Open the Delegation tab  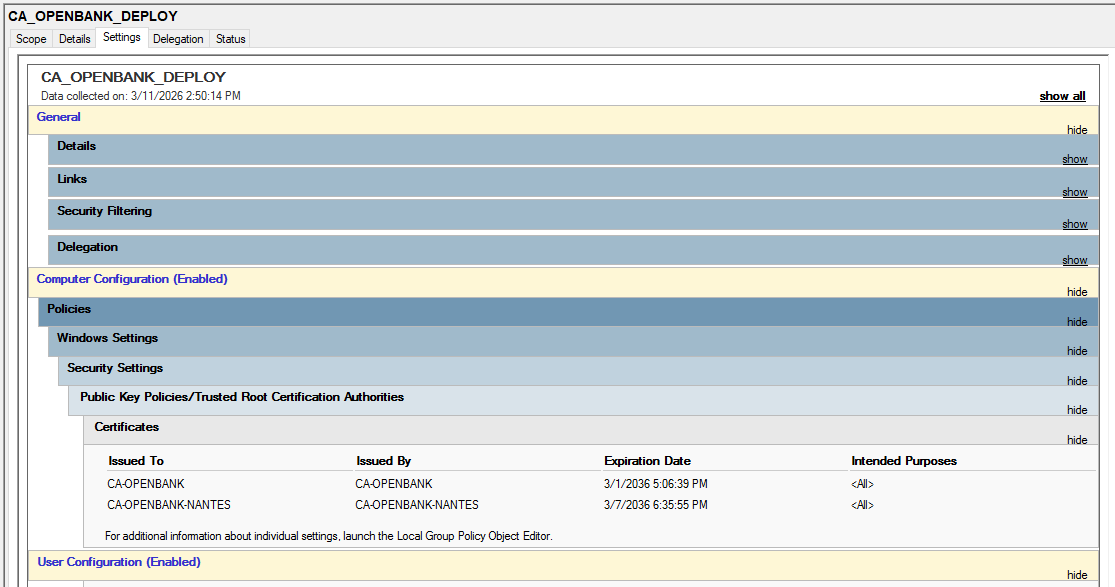[x=178, y=39]
